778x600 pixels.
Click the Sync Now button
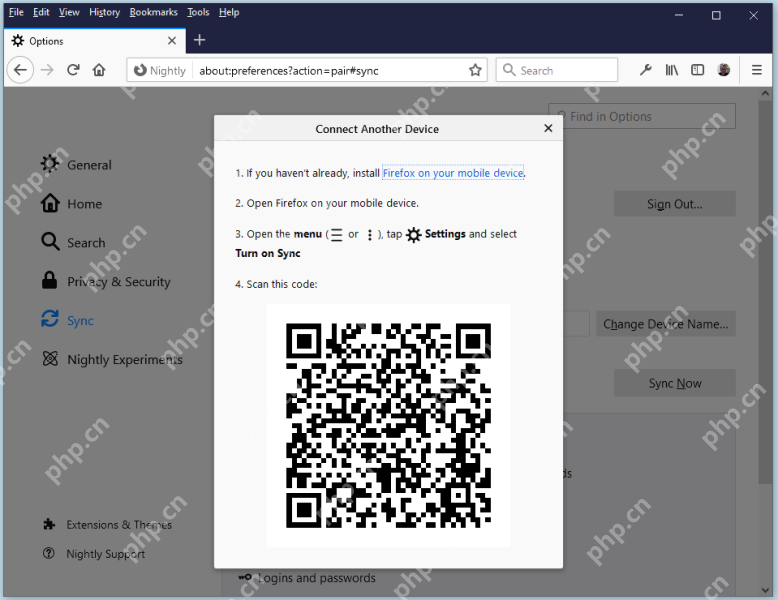click(x=674, y=383)
